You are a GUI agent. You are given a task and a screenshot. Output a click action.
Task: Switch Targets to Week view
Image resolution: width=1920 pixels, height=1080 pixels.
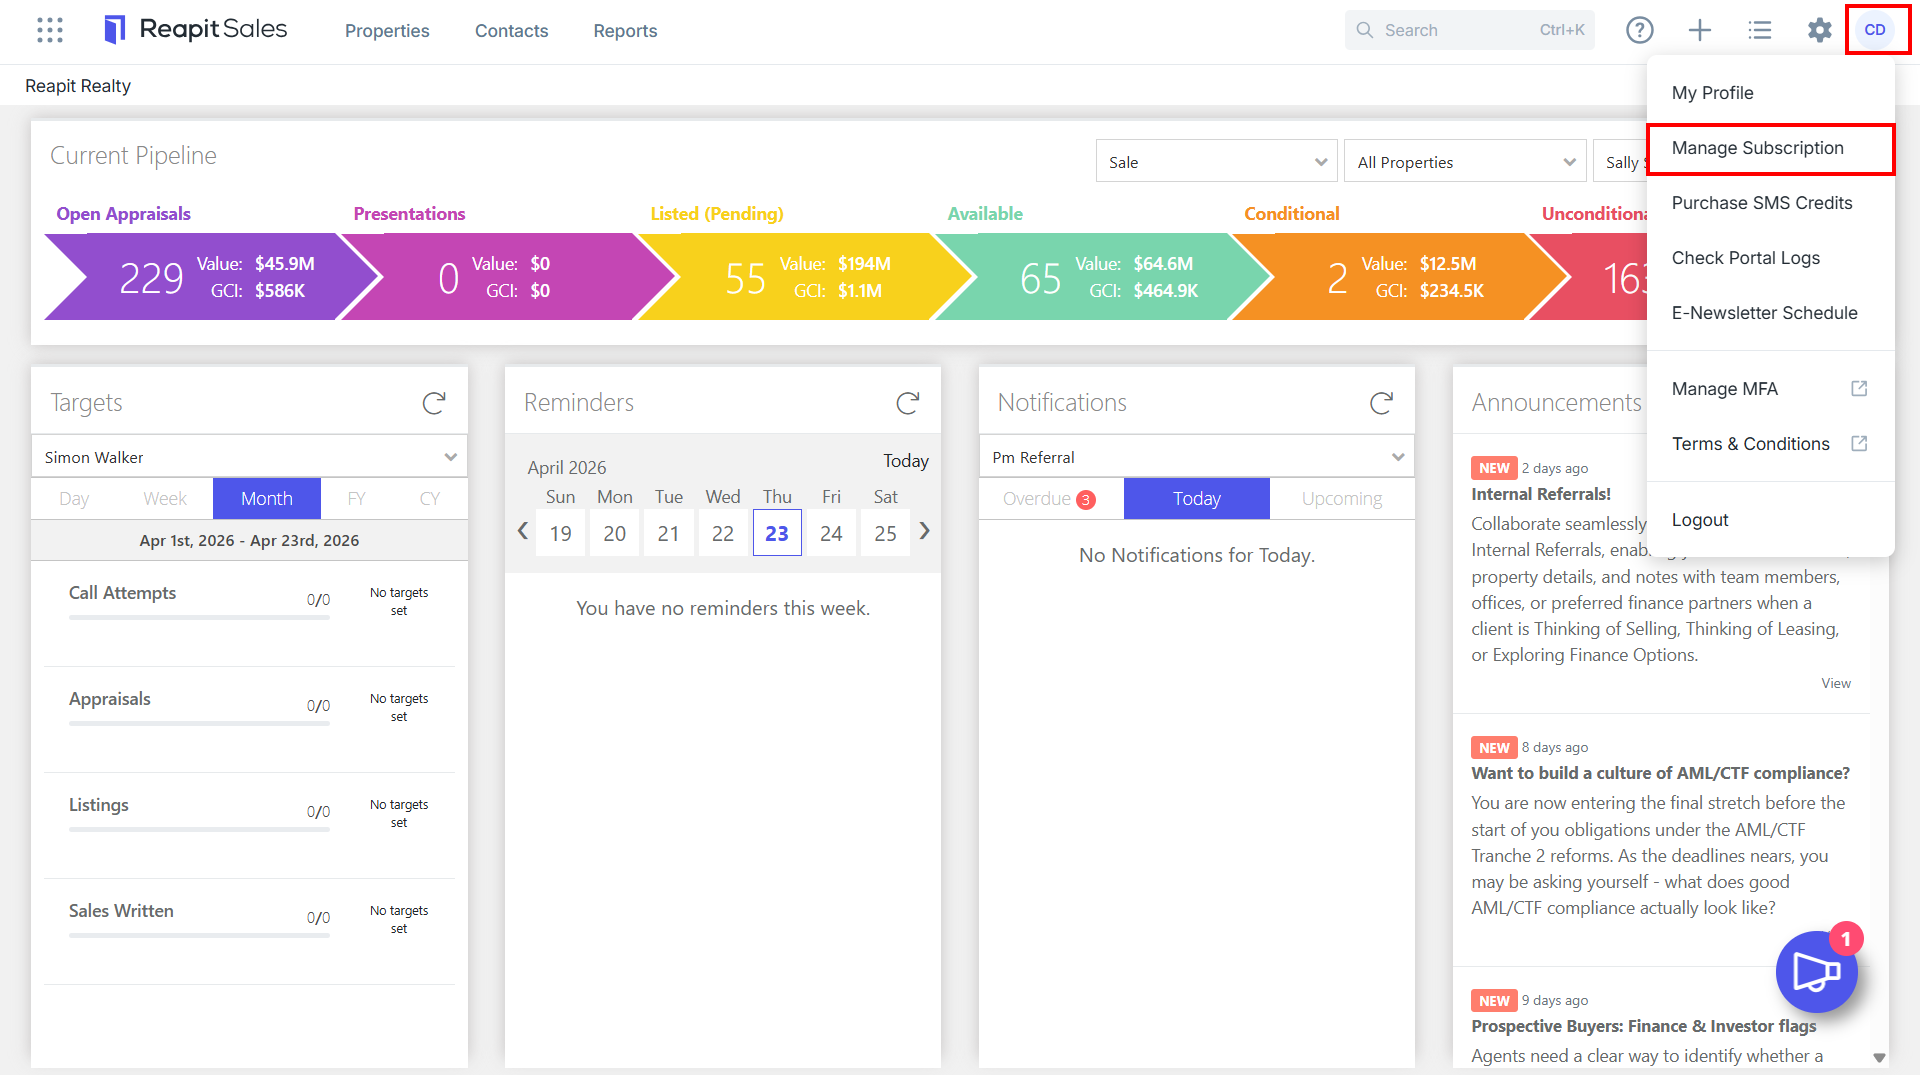click(165, 498)
